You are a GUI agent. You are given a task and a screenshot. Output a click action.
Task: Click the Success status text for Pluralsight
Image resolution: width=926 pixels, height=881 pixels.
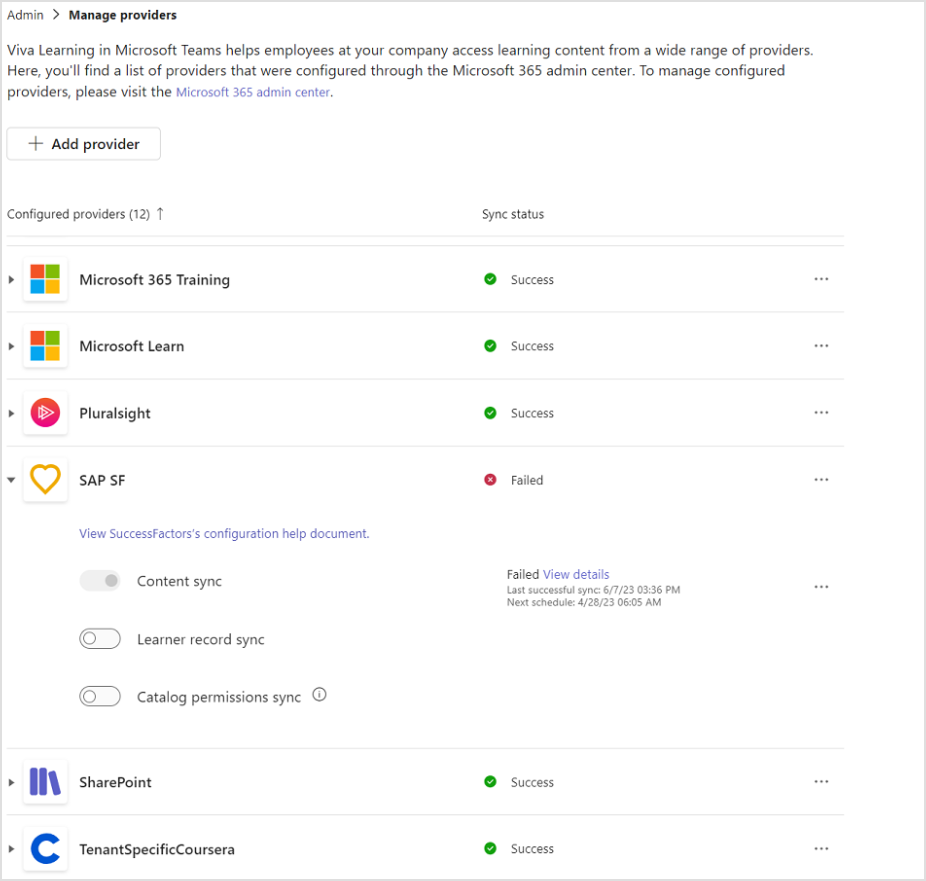tap(532, 413)
